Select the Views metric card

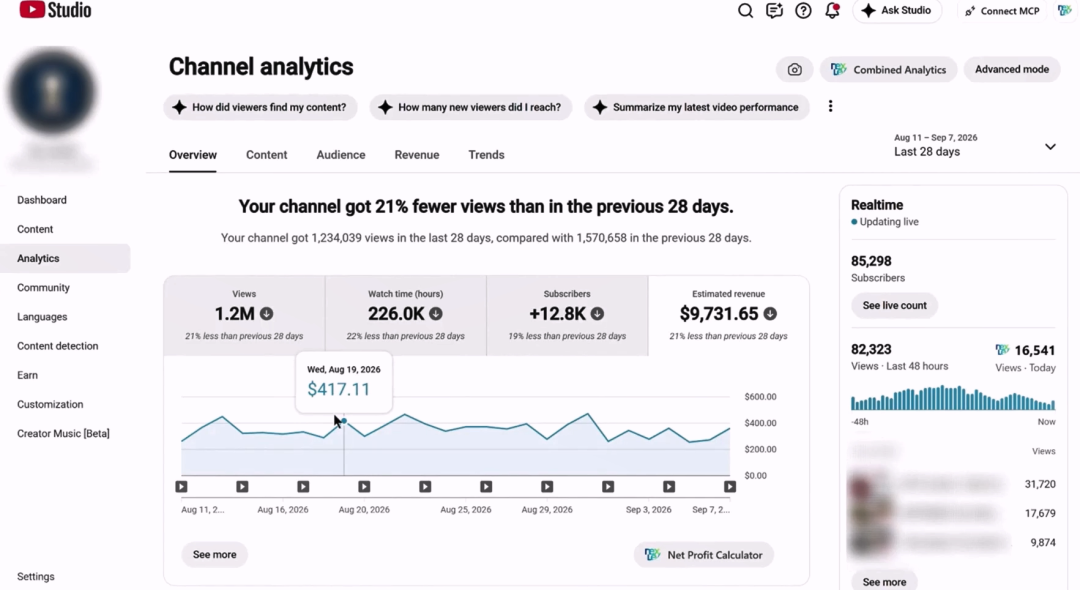(x=244, y=316)
